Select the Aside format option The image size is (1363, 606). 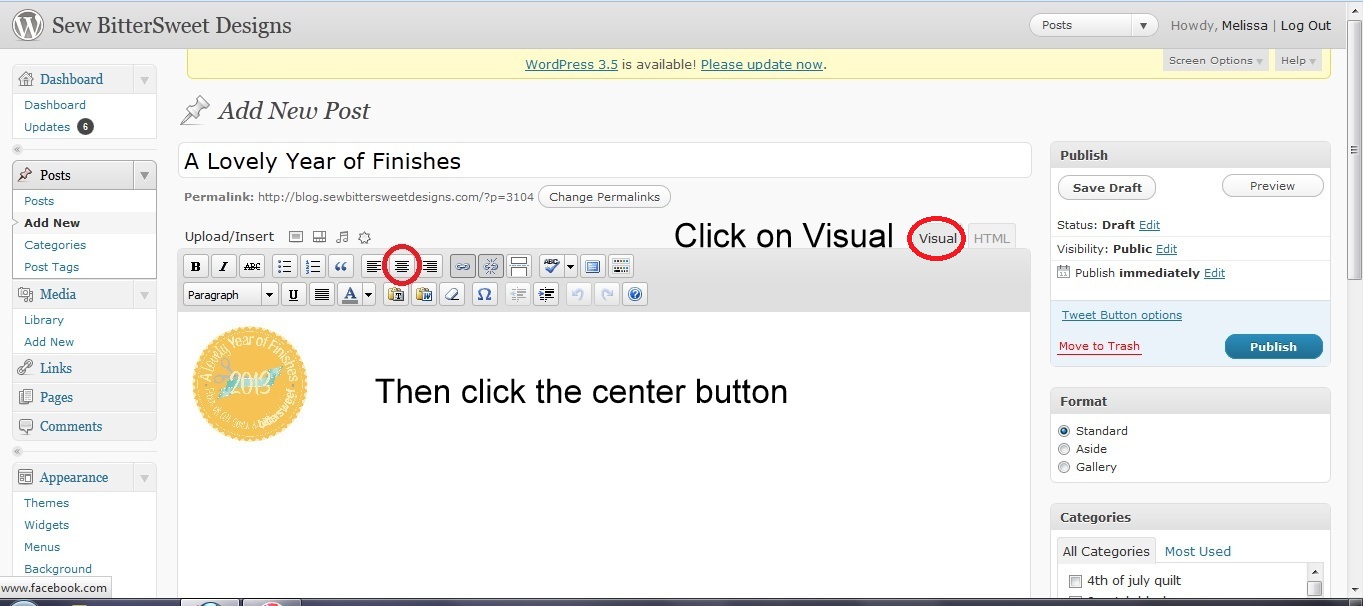tap(1064, 449)
